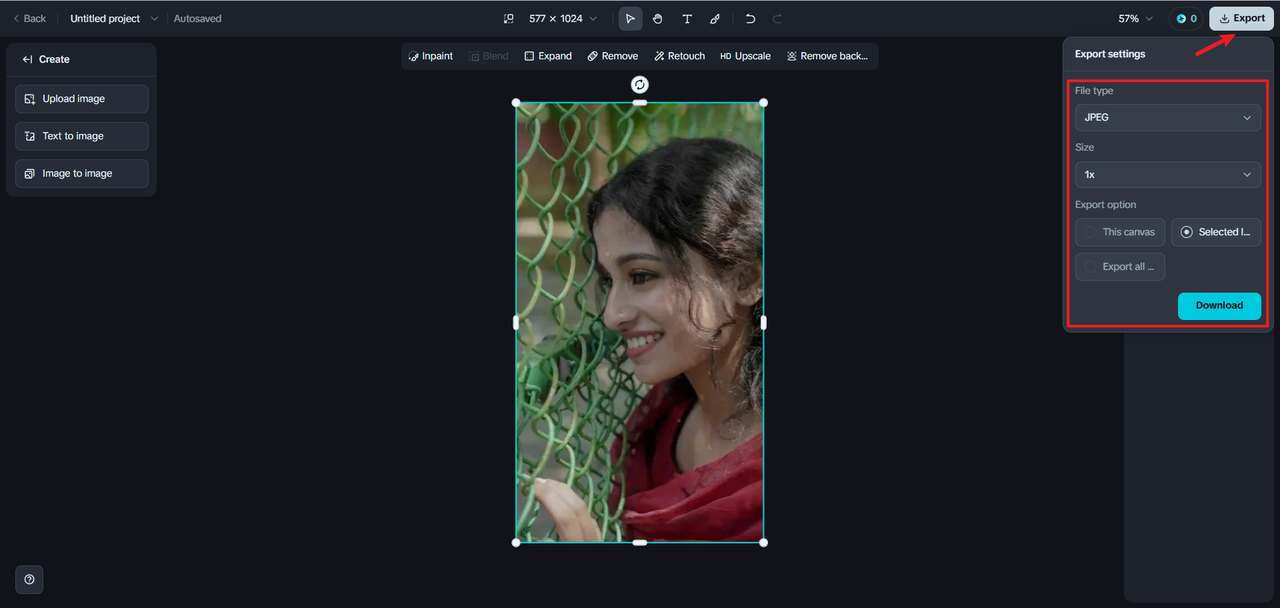Select the Export all option

pos(1120,267)
